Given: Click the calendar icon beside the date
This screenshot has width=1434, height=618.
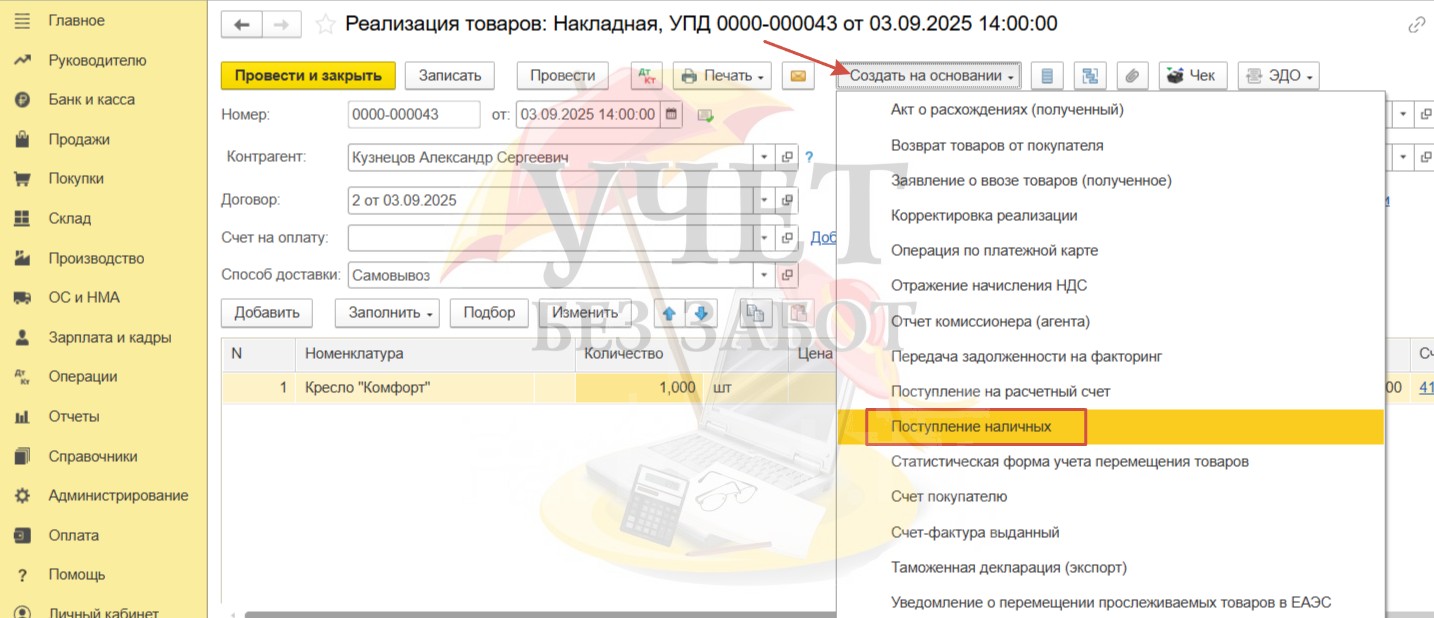Looking at the screenshot, I should point(672,115).
